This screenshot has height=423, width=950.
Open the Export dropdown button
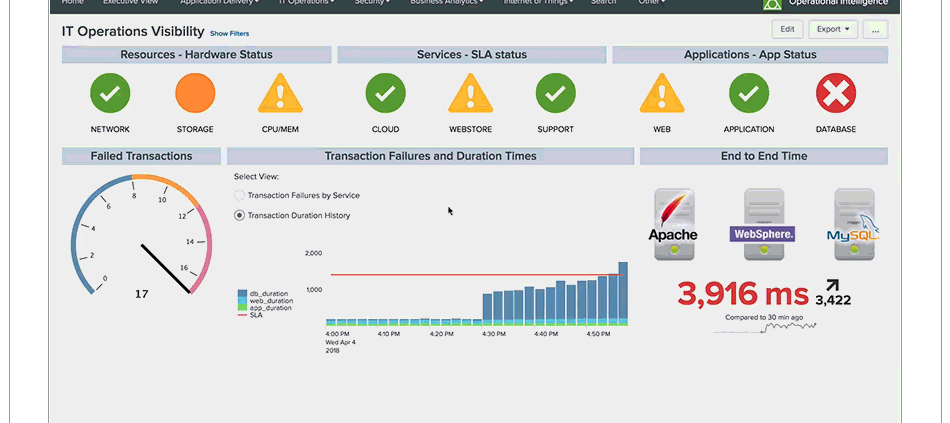click(x=833, y=29)
